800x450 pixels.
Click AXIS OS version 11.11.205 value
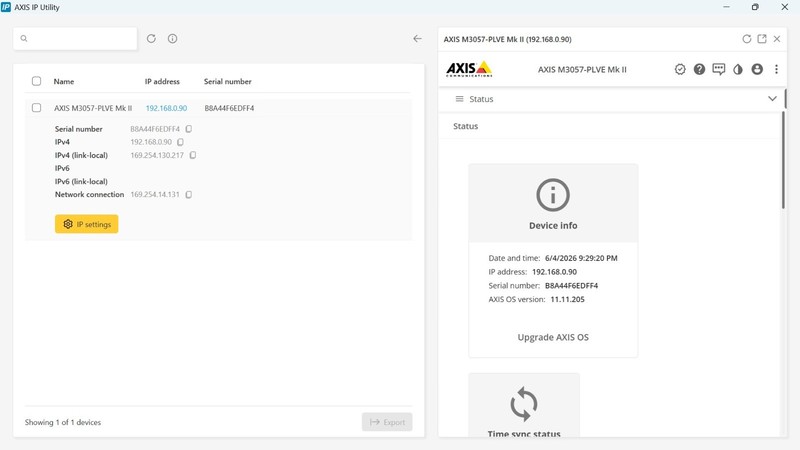click(x=567, y=299)
